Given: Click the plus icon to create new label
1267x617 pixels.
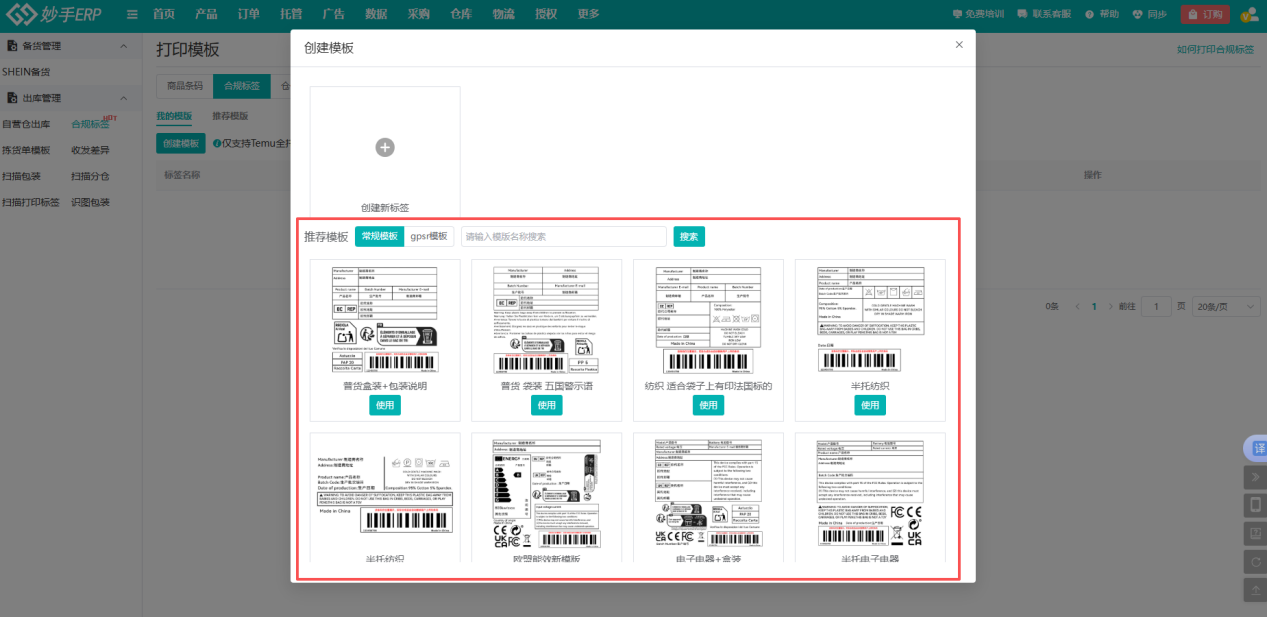Looking at the screenshot, I should coord(385,147).
